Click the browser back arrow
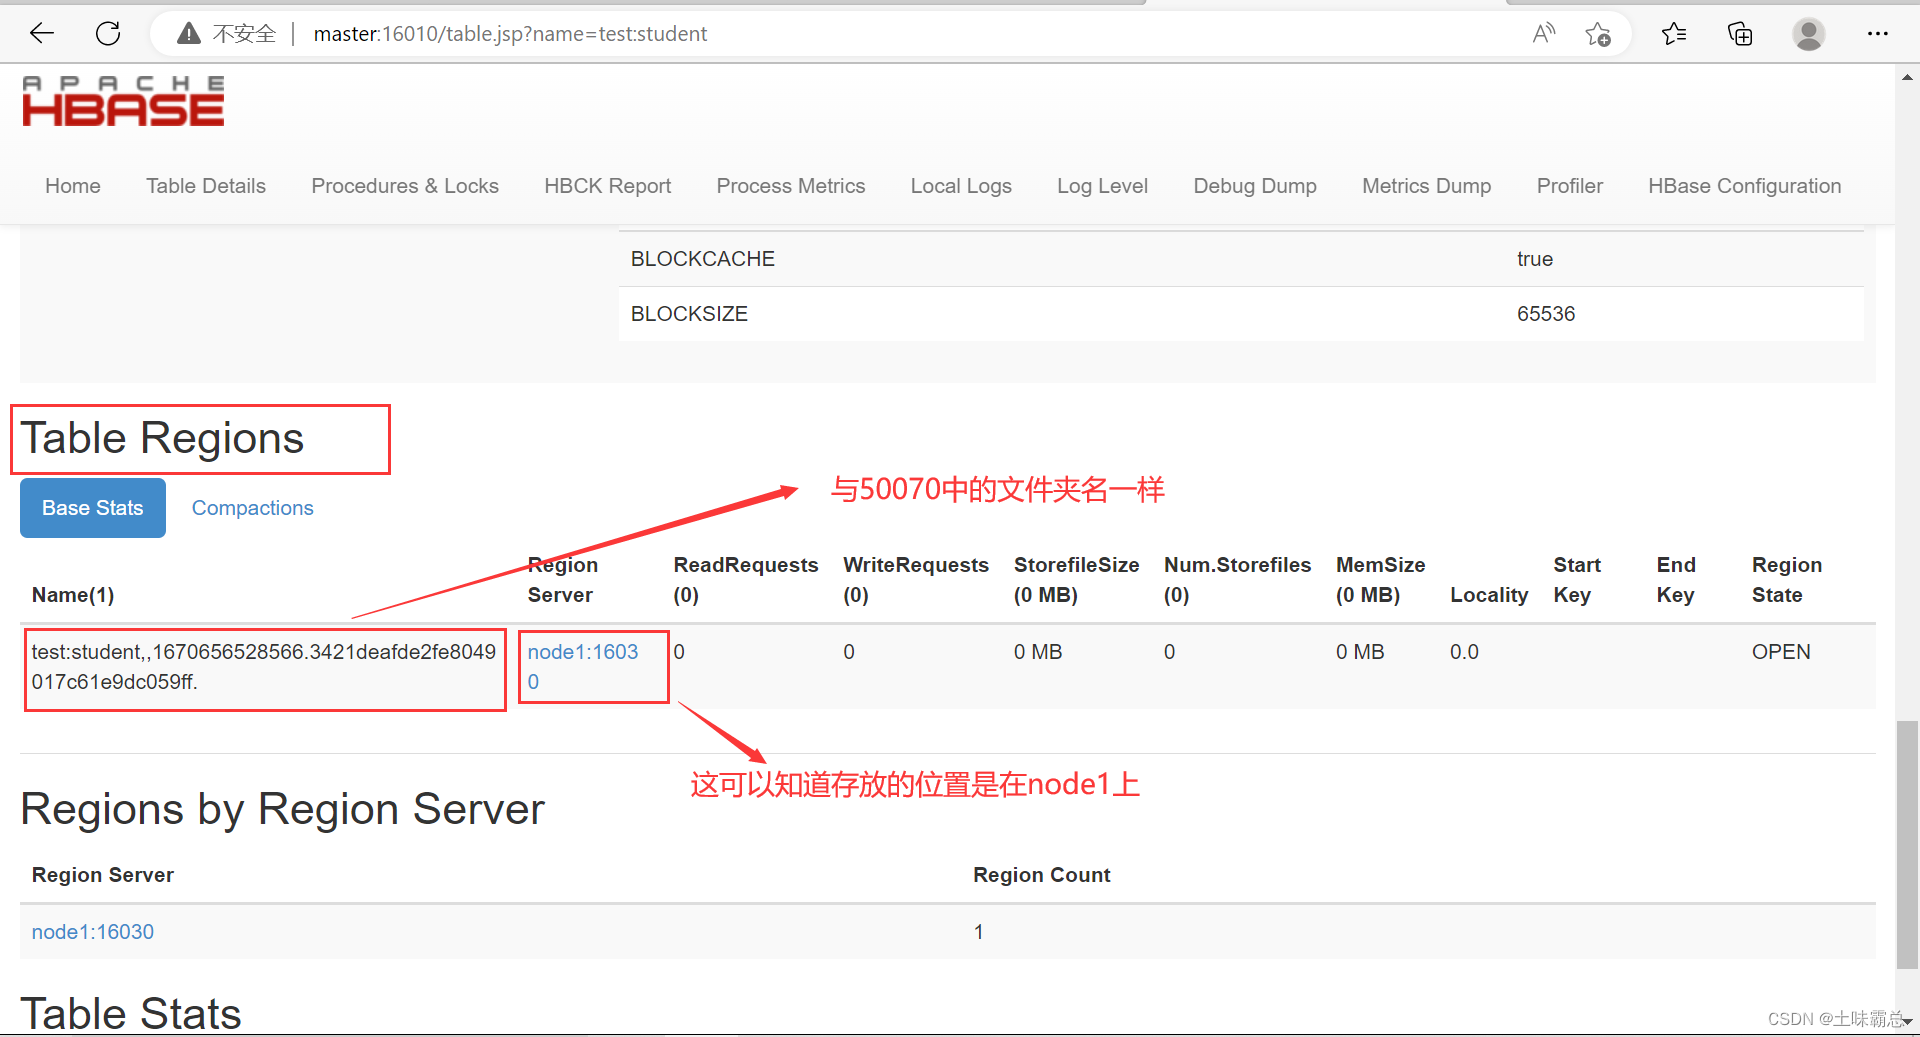The width and height of the screenshot is (1920, 1037). [41, 33]
